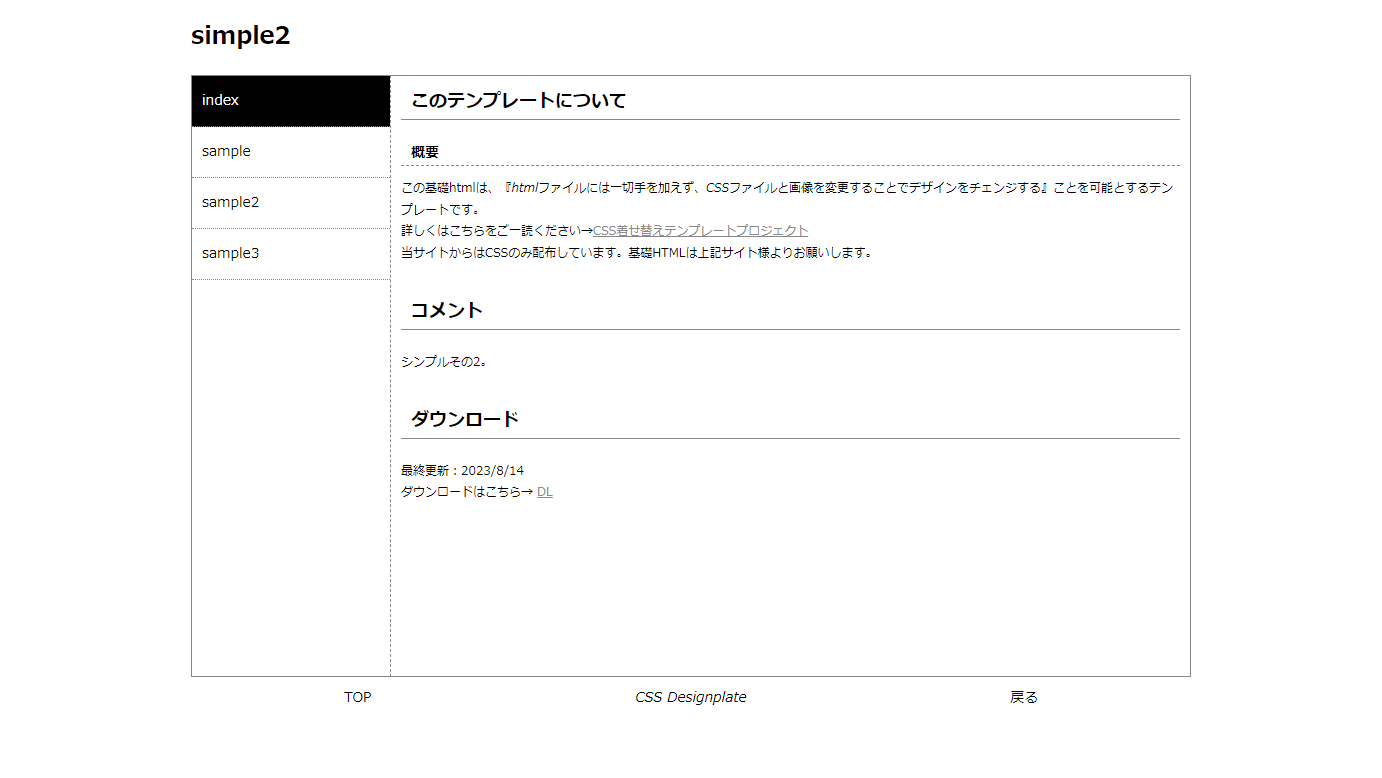The width and height of the screenshot is (1382, 778).
Task: Click the simple2 site title
Action: pos(240,35)
